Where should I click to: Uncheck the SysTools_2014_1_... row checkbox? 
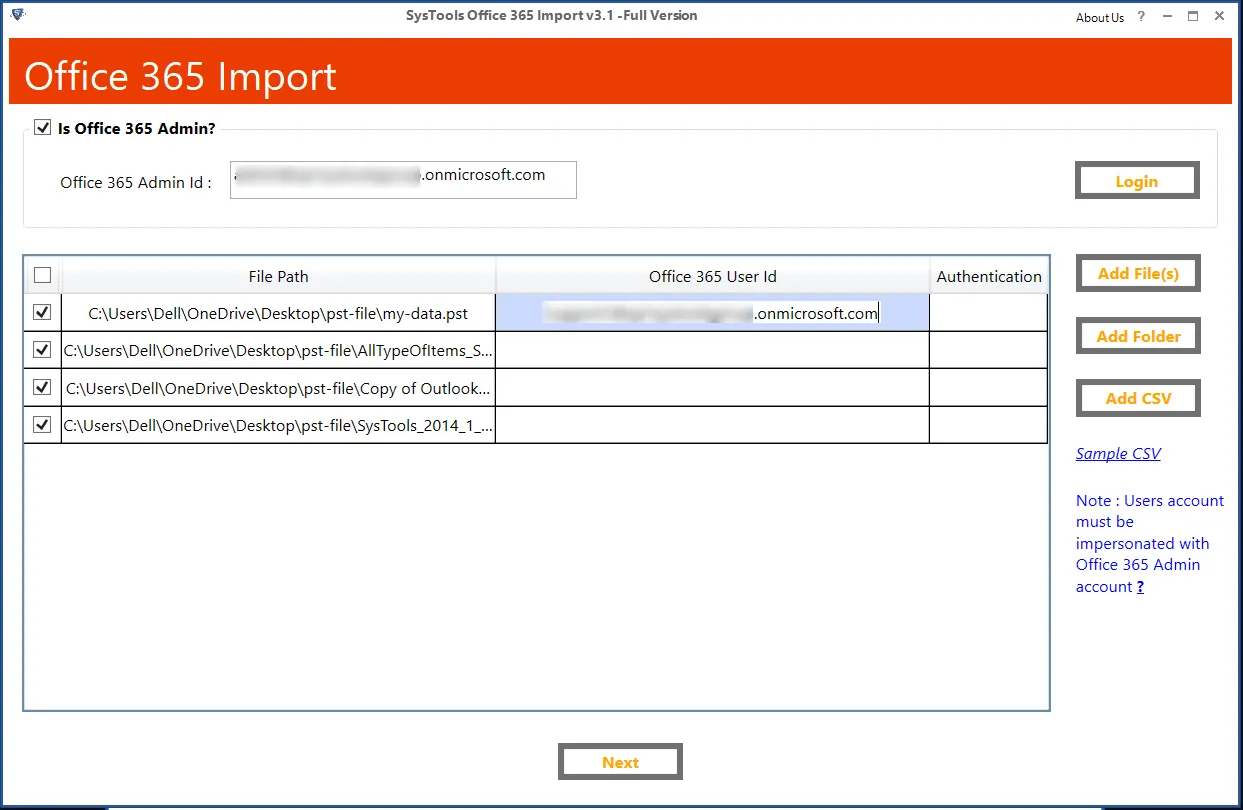(x=42, y=425)
